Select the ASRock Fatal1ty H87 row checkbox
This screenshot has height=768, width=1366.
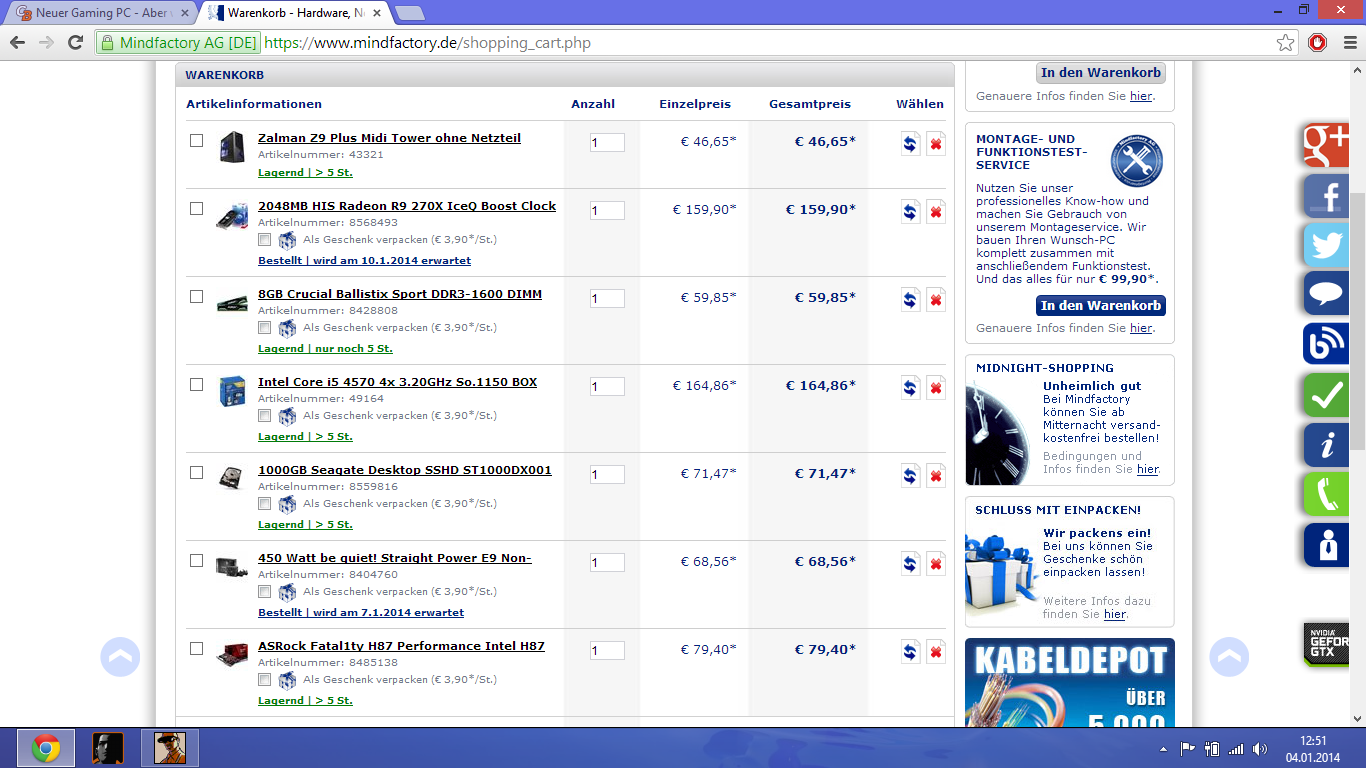197,648
